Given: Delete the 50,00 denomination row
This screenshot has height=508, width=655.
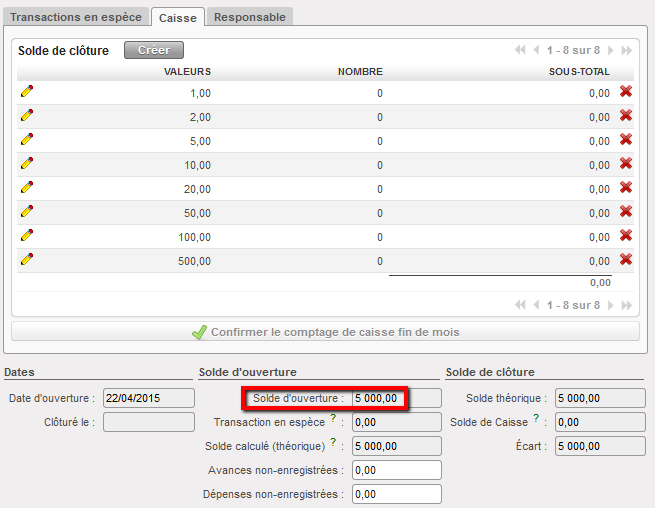Looking at the screenshot, I should [x=626, y=212].
